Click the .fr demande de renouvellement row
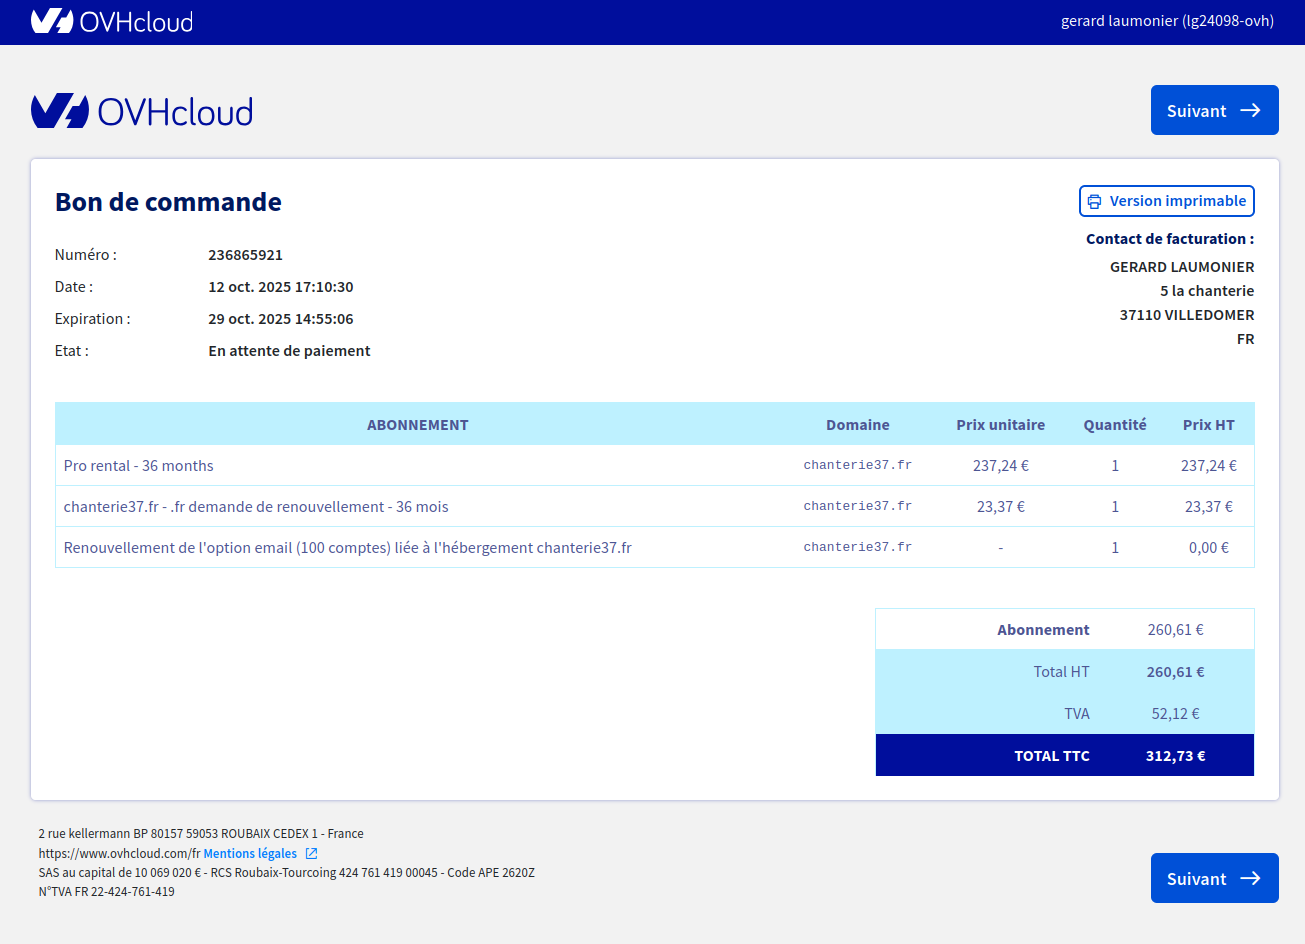This screenshot has height=944, width=1305. coord(256,507)
